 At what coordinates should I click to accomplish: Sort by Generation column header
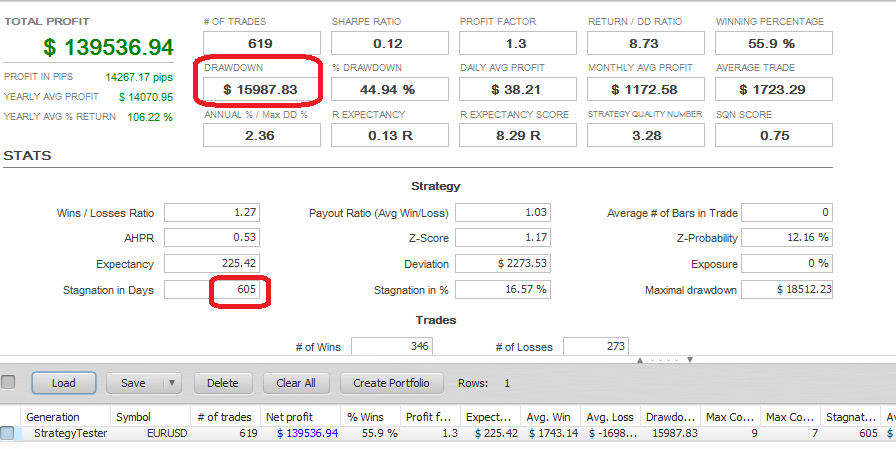click(x=53, y=417)
